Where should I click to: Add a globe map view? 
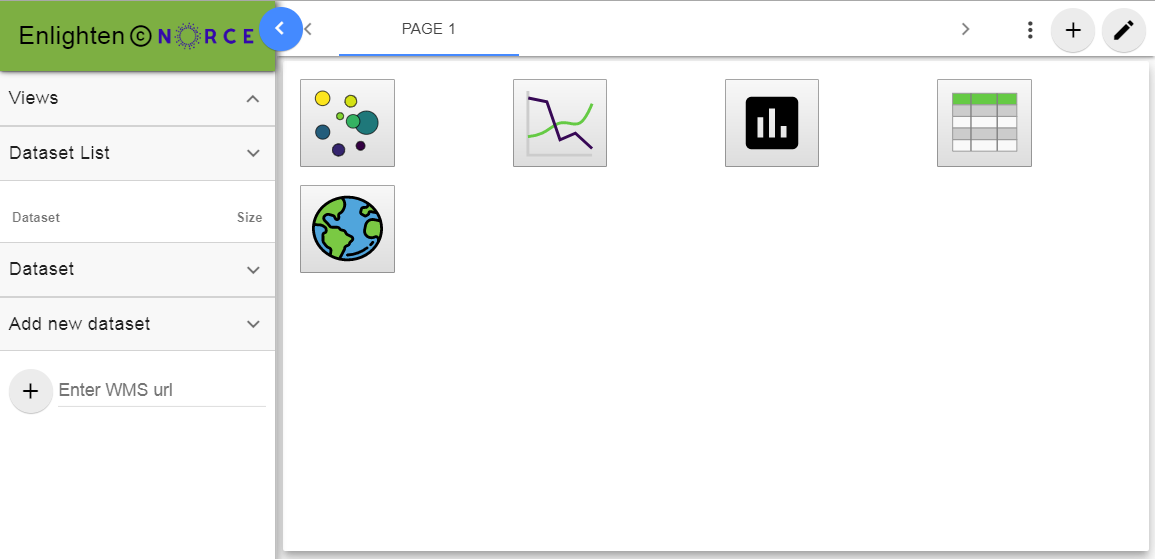tap(347, 229)
